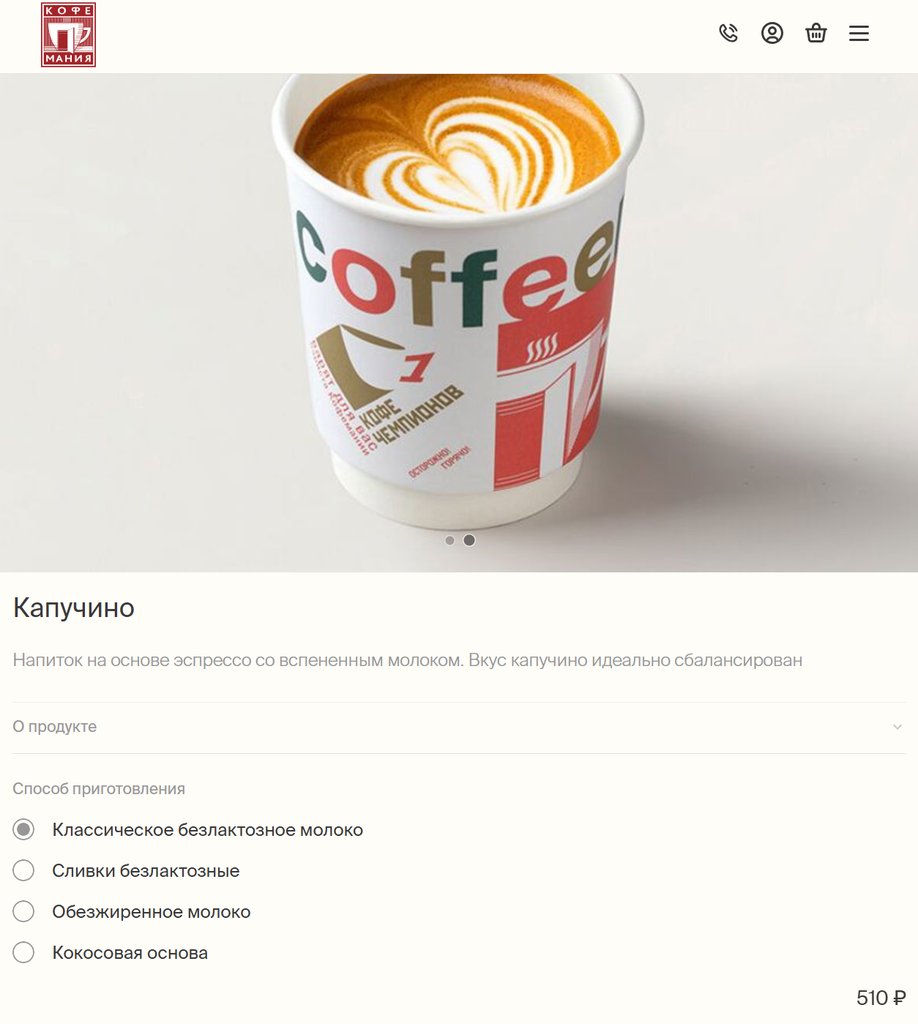
Task: Expand the О продукте section chevron
Action: 897,727
